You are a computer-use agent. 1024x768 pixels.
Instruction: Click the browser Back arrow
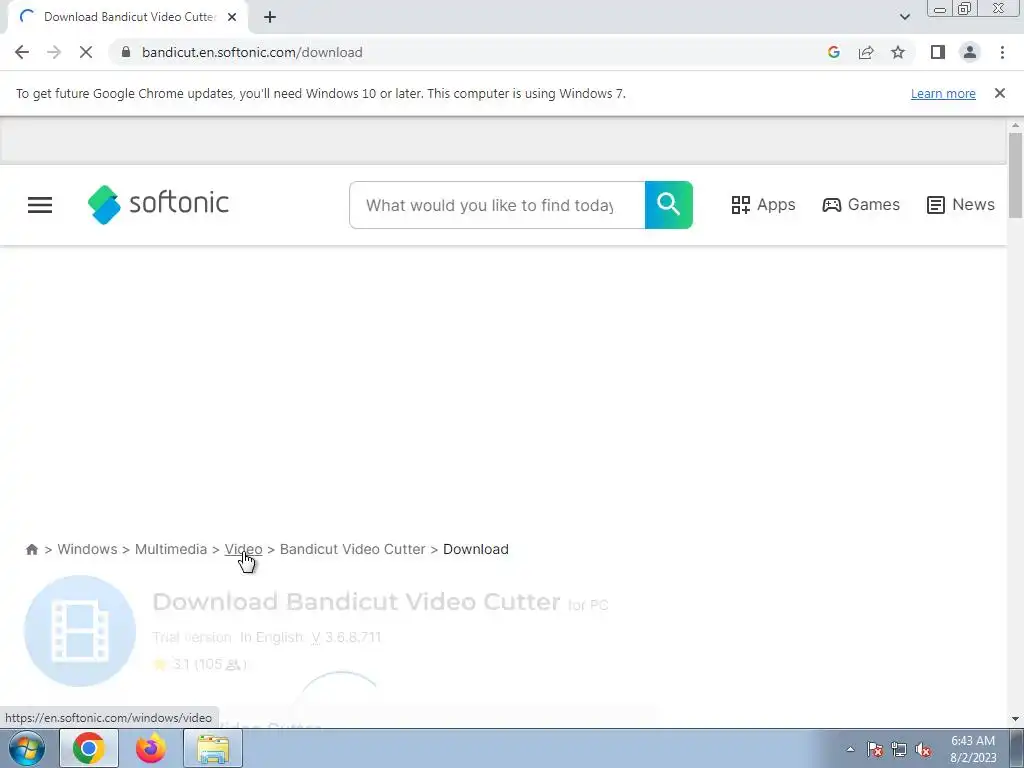[x=22, y=52]
